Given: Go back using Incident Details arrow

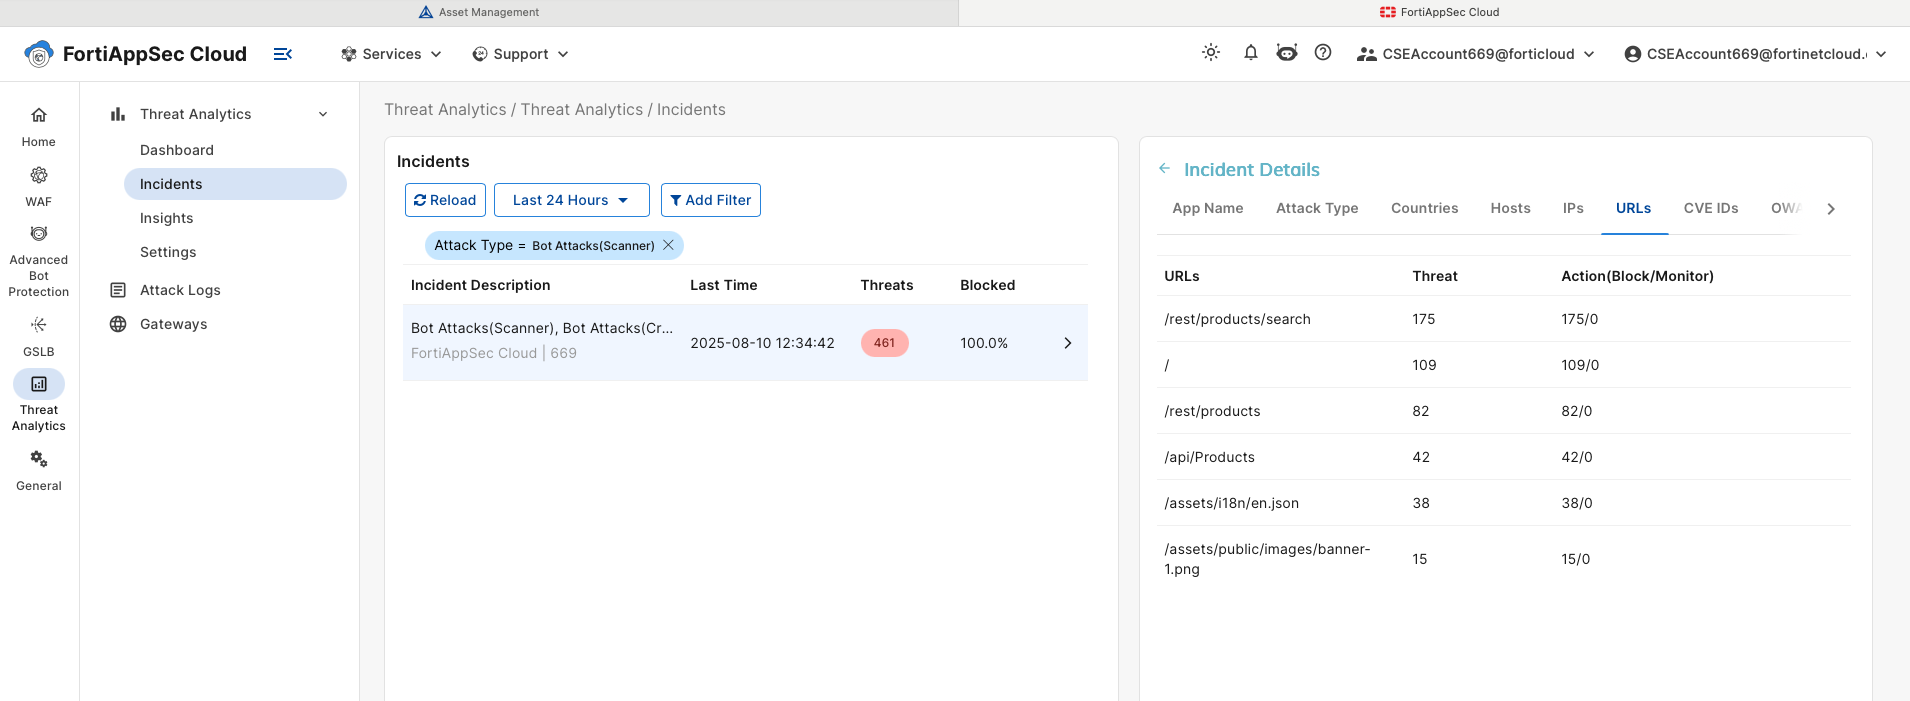Looking at the screenshot, I should (1165, 169).
